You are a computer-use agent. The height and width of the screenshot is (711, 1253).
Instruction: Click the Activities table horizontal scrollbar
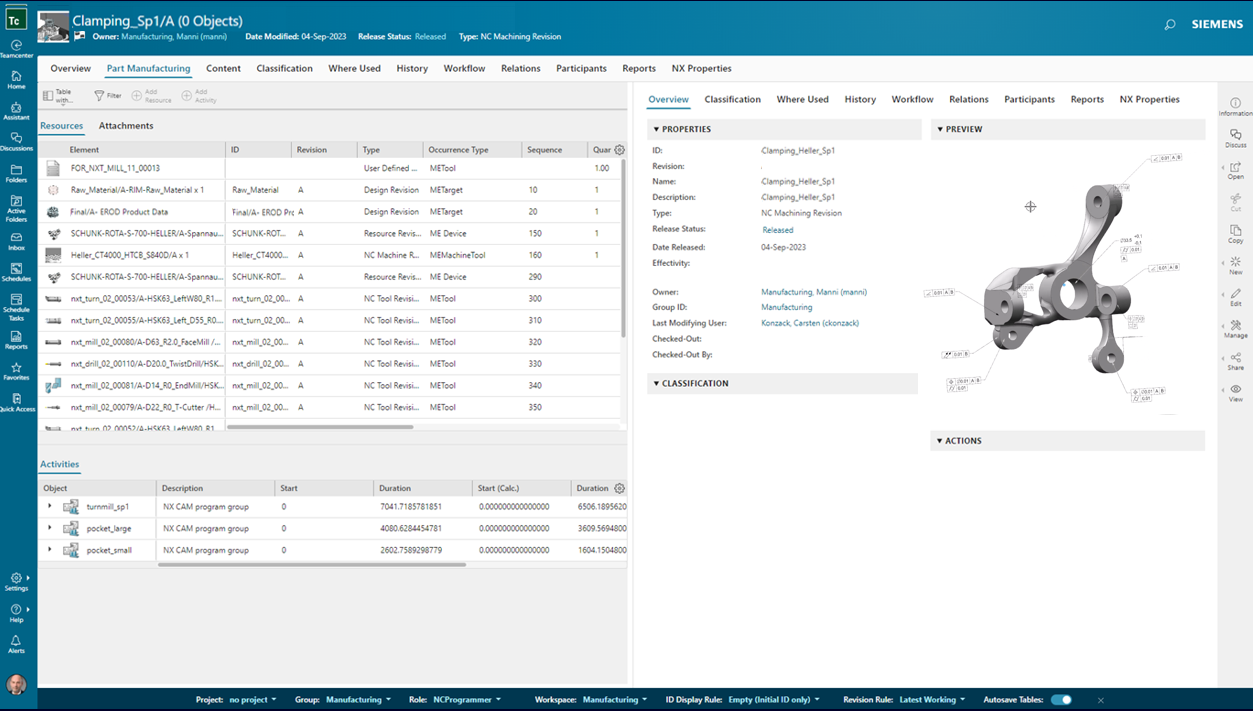(311, 565)
